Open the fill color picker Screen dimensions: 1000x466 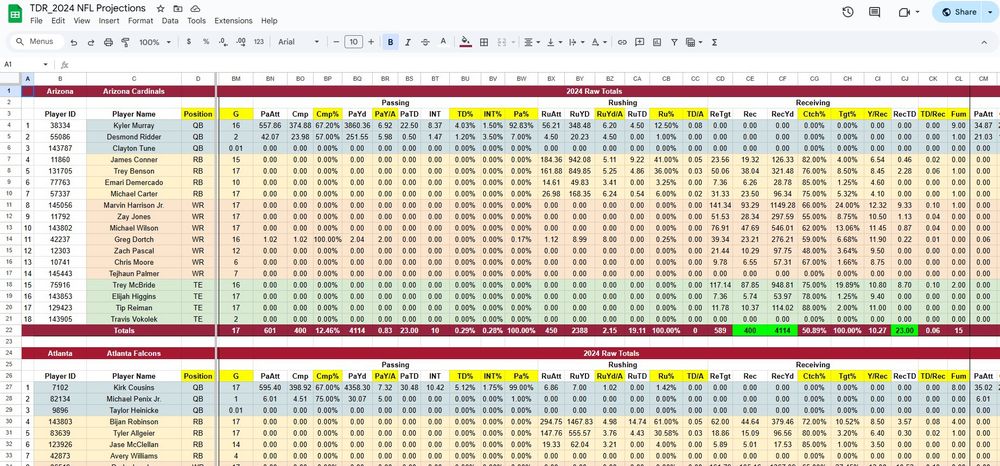click(466, 42)
